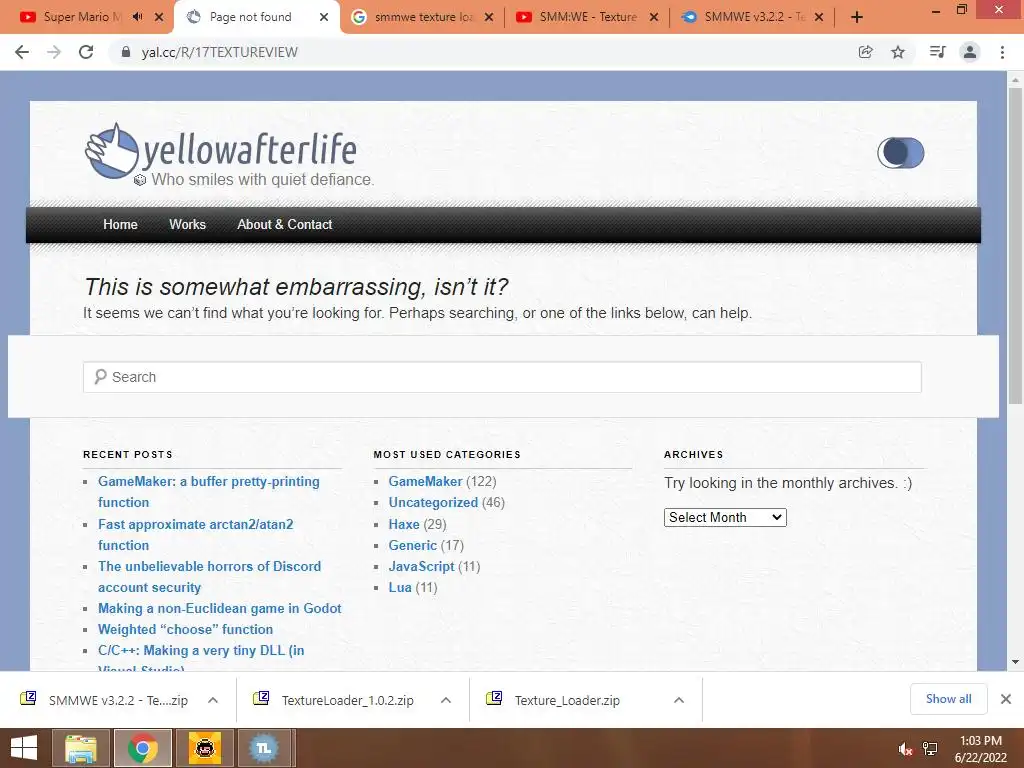Open GameMaker buffer pretty-printing post
This screenshot has width=1024, height=768.
coord(209,492)
